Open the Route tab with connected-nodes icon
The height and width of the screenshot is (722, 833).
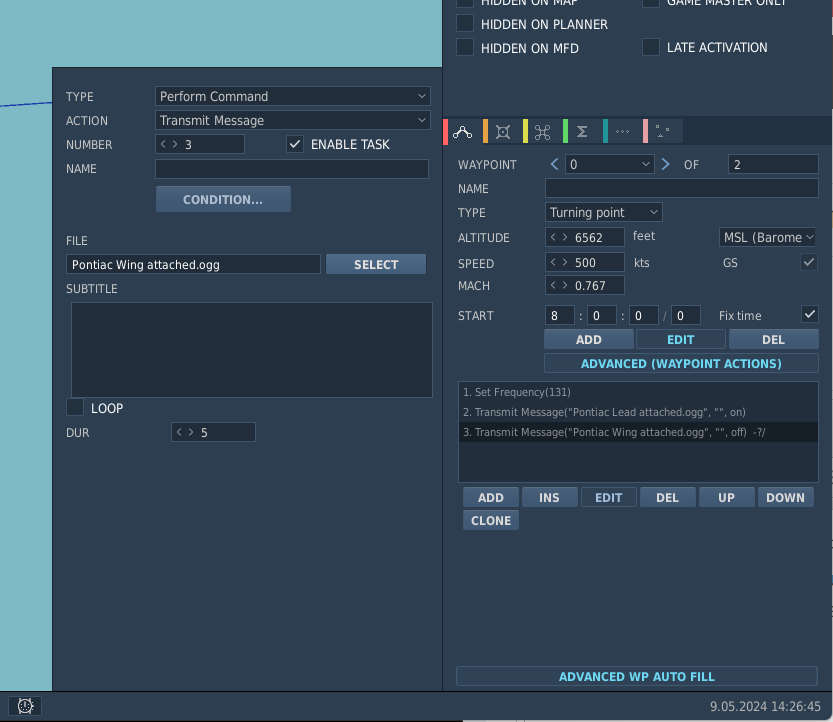point(463,132)
